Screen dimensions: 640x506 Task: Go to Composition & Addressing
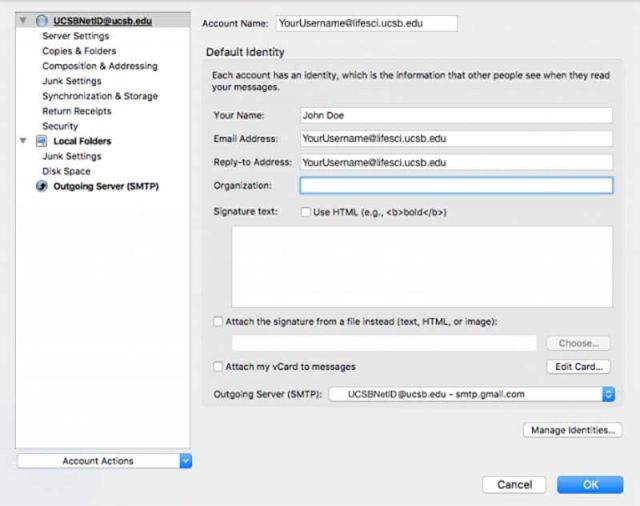click(x=99, y=66)
